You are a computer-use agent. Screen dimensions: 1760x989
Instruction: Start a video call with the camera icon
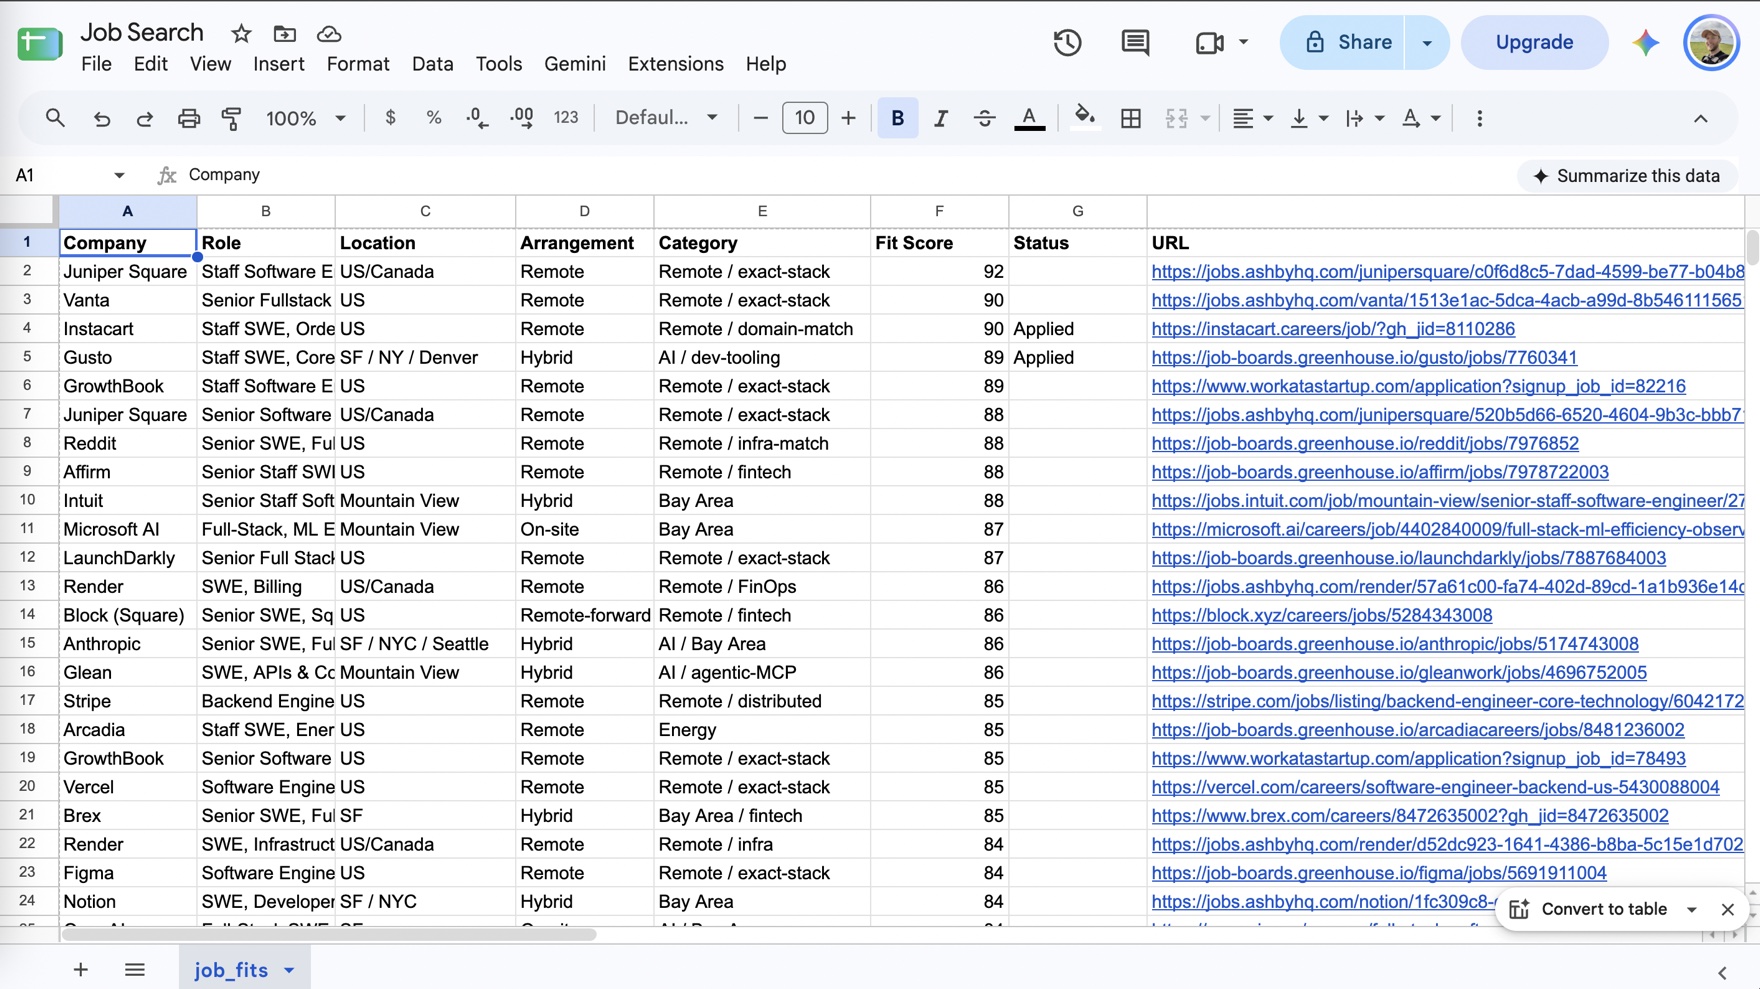[x=1209, y=42]
